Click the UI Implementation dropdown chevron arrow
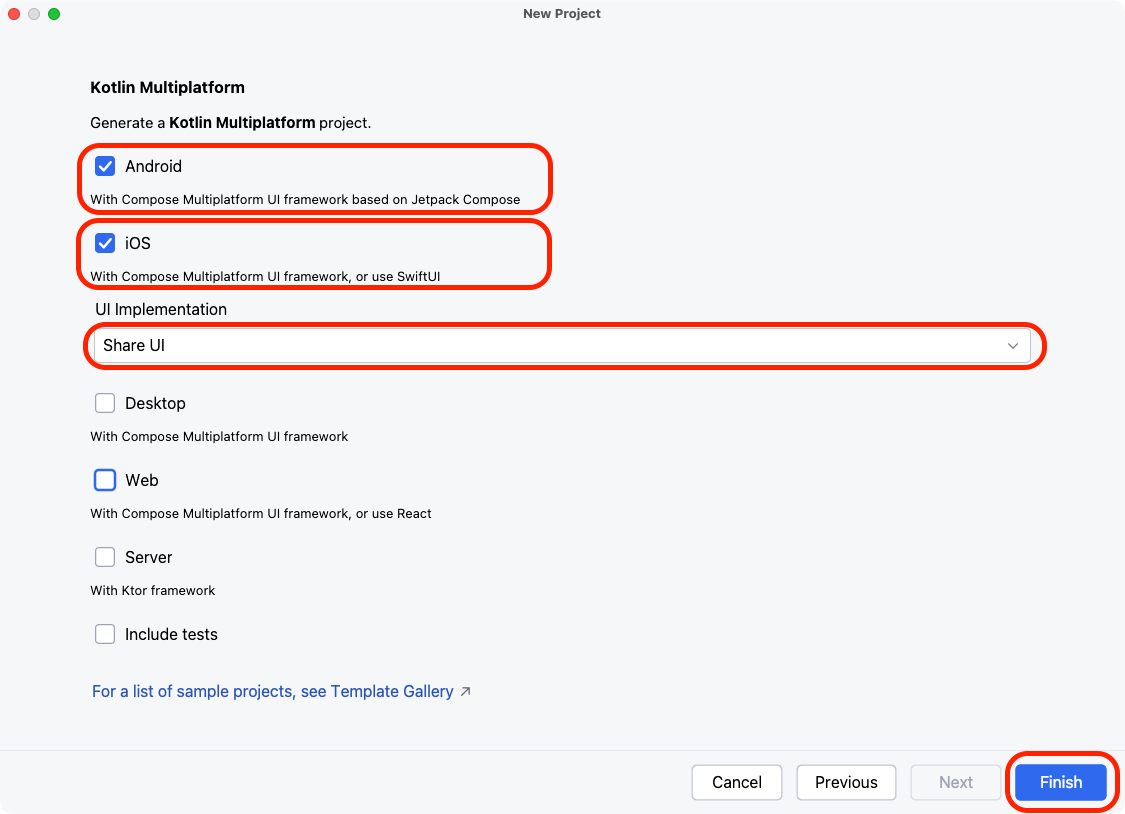Screen dimensions: 1125x814 pyautogui.click(x=1012, y=346)
